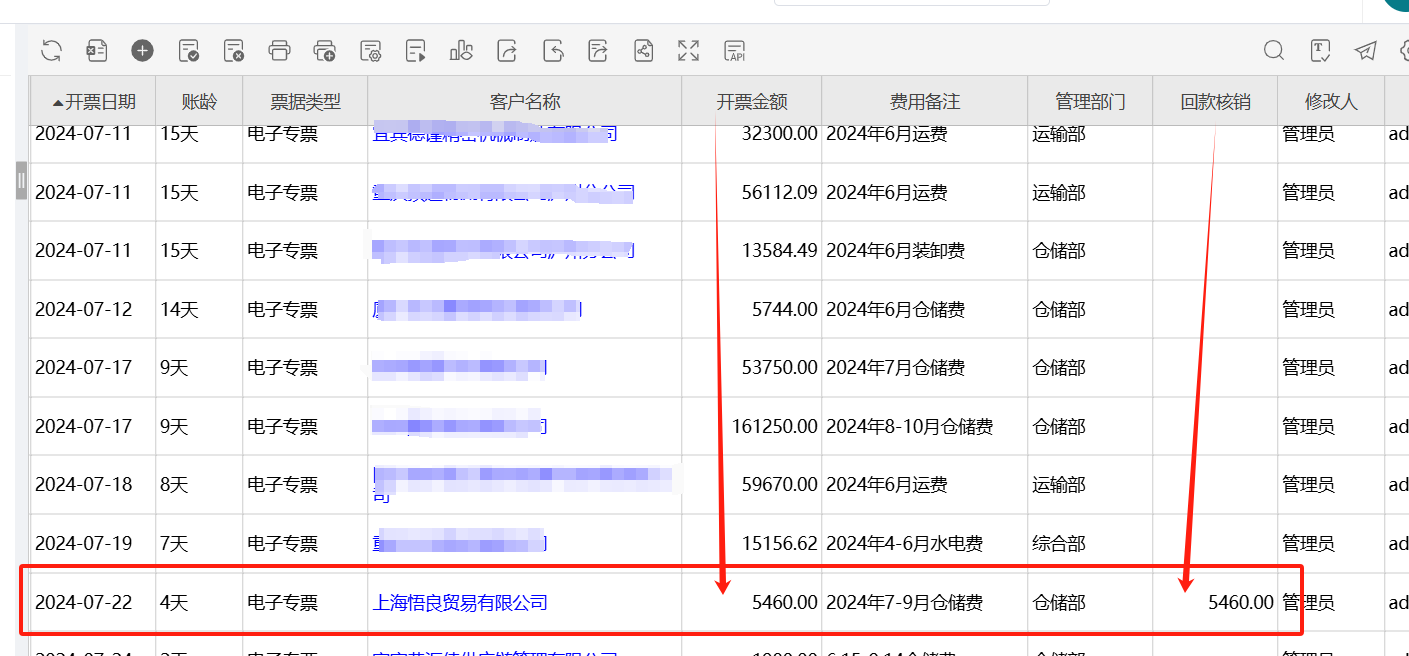
Task: Click the remark 2024年4-6月水电费
Action: pyautogui.click(x=904, y=544)
